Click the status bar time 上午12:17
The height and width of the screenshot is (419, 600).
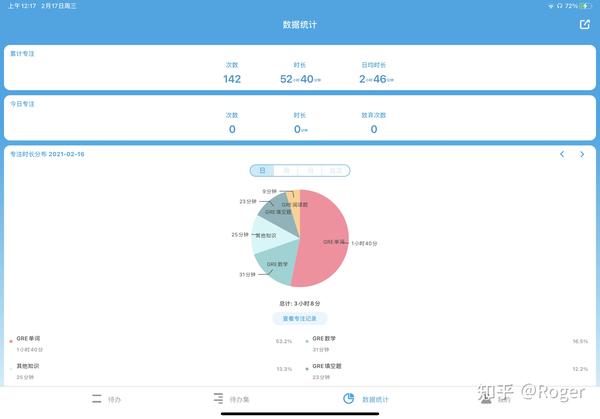pyautogui.click(x=22, y=6)
